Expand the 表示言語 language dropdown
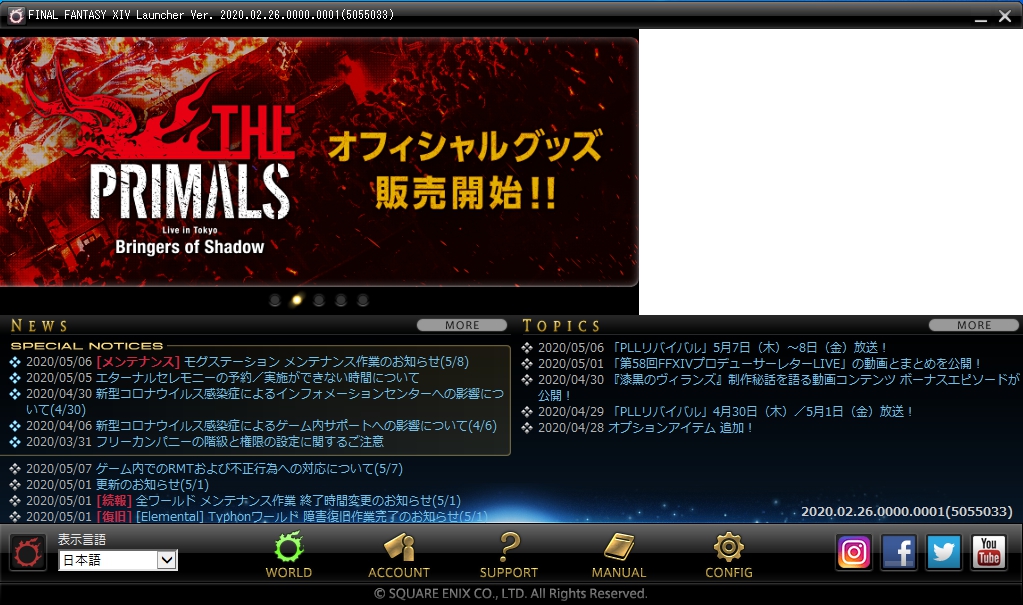The width and height of the screenshot is (1023, 605). pyautogui.click(x=118, y=560)
